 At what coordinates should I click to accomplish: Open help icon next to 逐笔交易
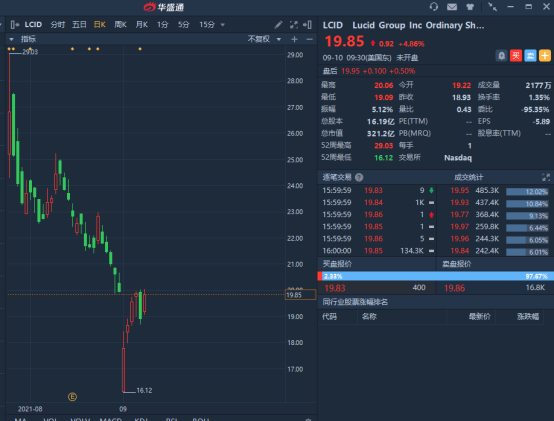click(359, 178)
